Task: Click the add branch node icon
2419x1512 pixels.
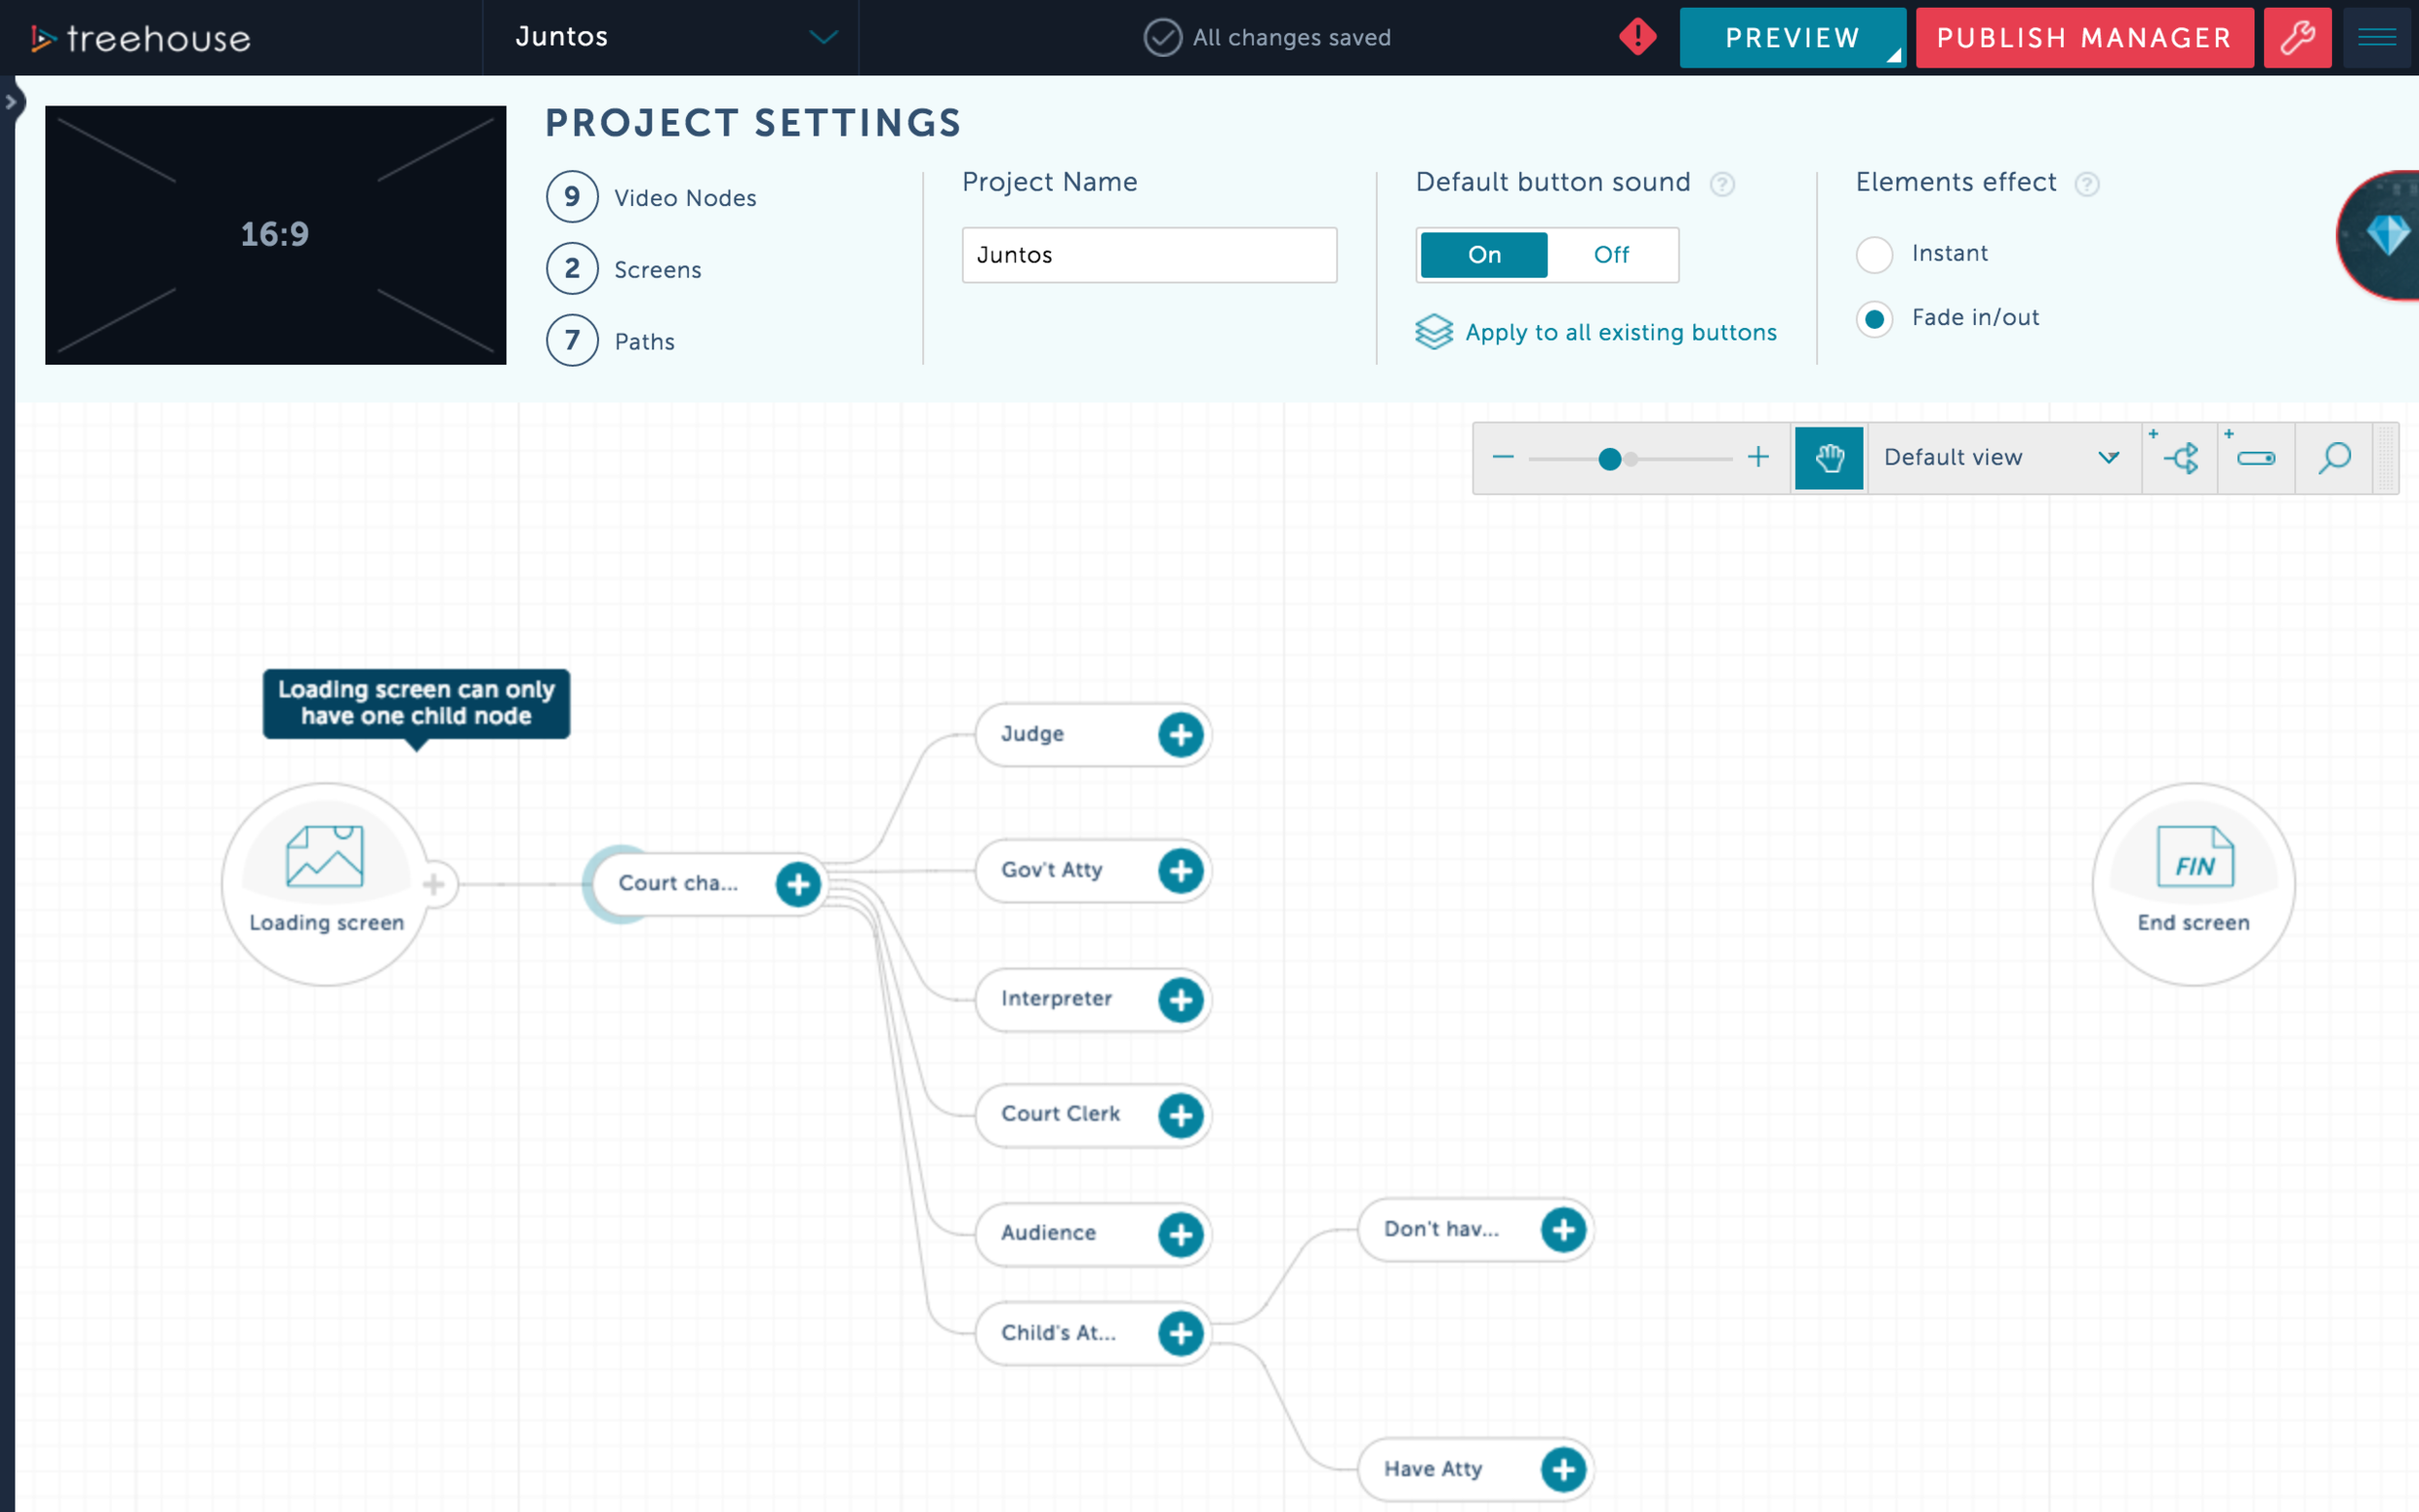Action: coord(2180,458)
